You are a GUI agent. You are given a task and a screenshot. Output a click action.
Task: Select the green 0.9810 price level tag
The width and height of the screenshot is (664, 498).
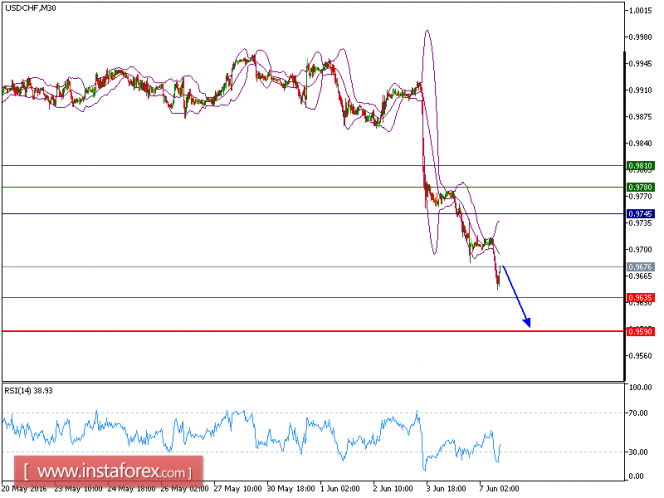(640, 166)
